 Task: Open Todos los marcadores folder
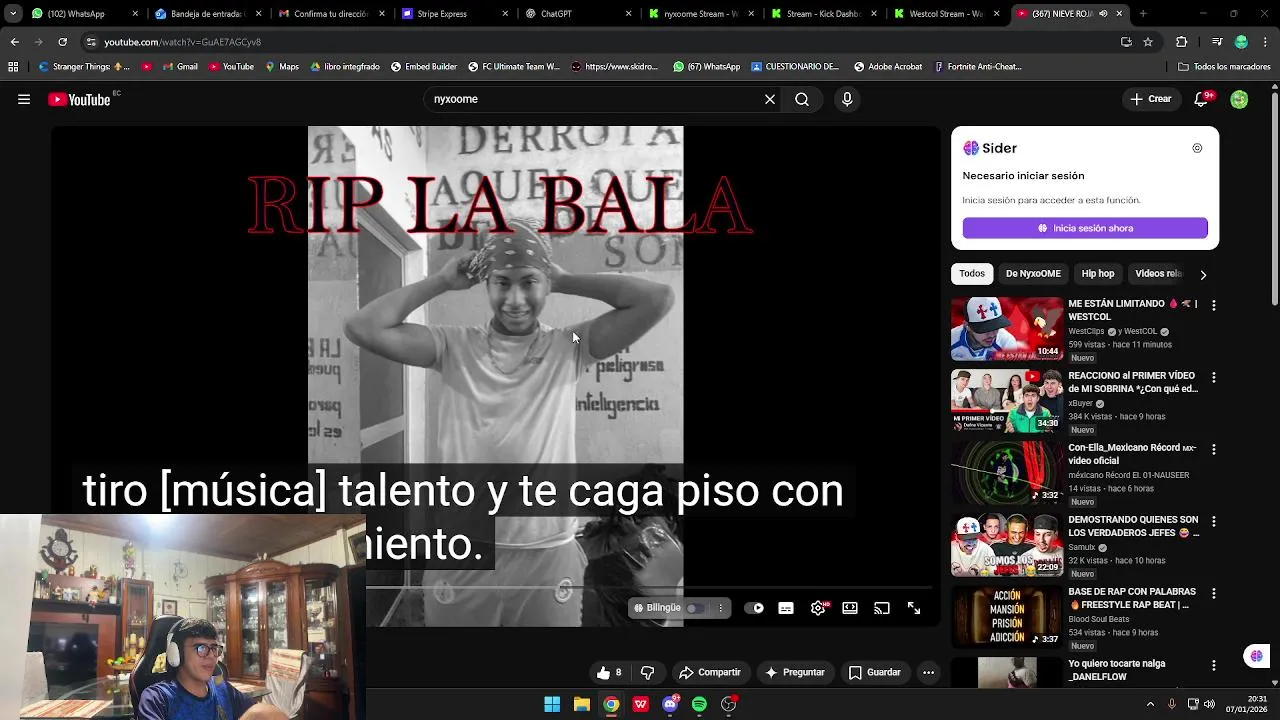pyautogui.click(x=1224, y=67)
